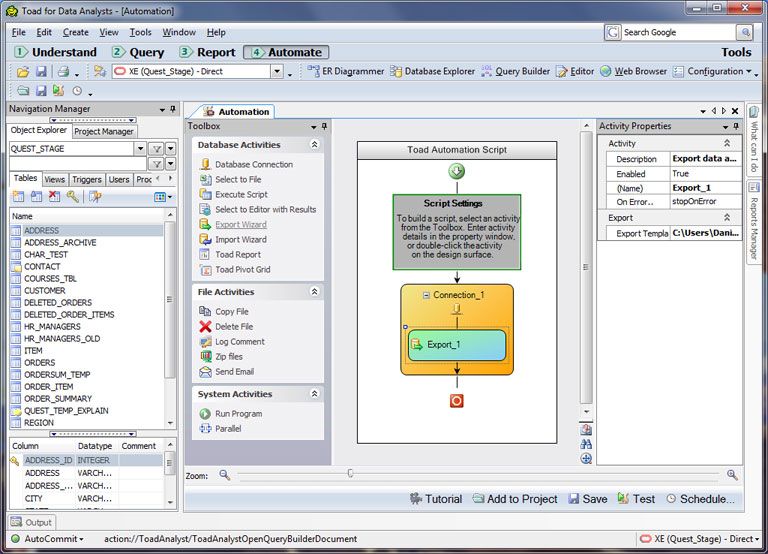Click the Test button

pyautogui.click(x=636, y=499)
